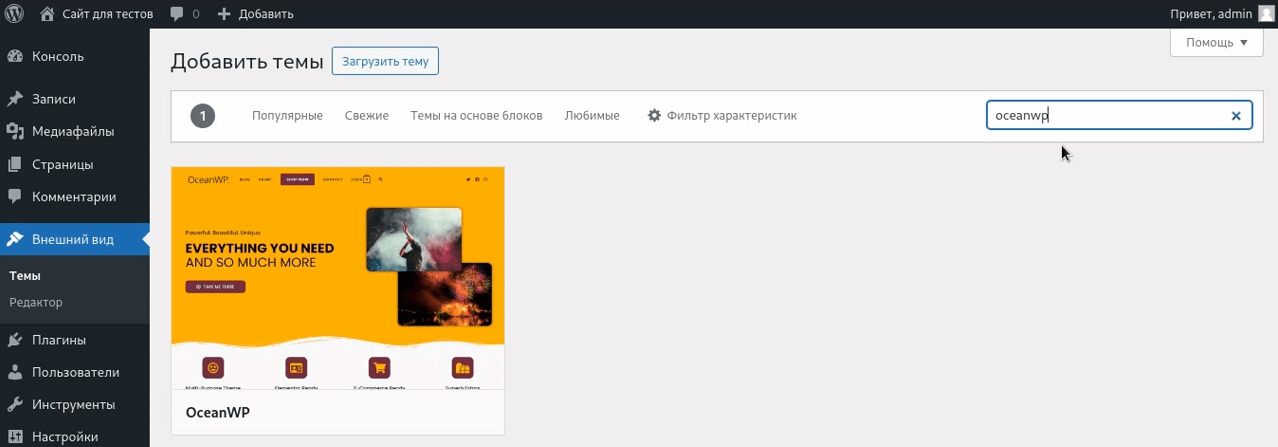Image resolution: width=1278 pixels, height=447 pixels.
Task: Click the Загрузить тему button
Action: coord(385,61)
